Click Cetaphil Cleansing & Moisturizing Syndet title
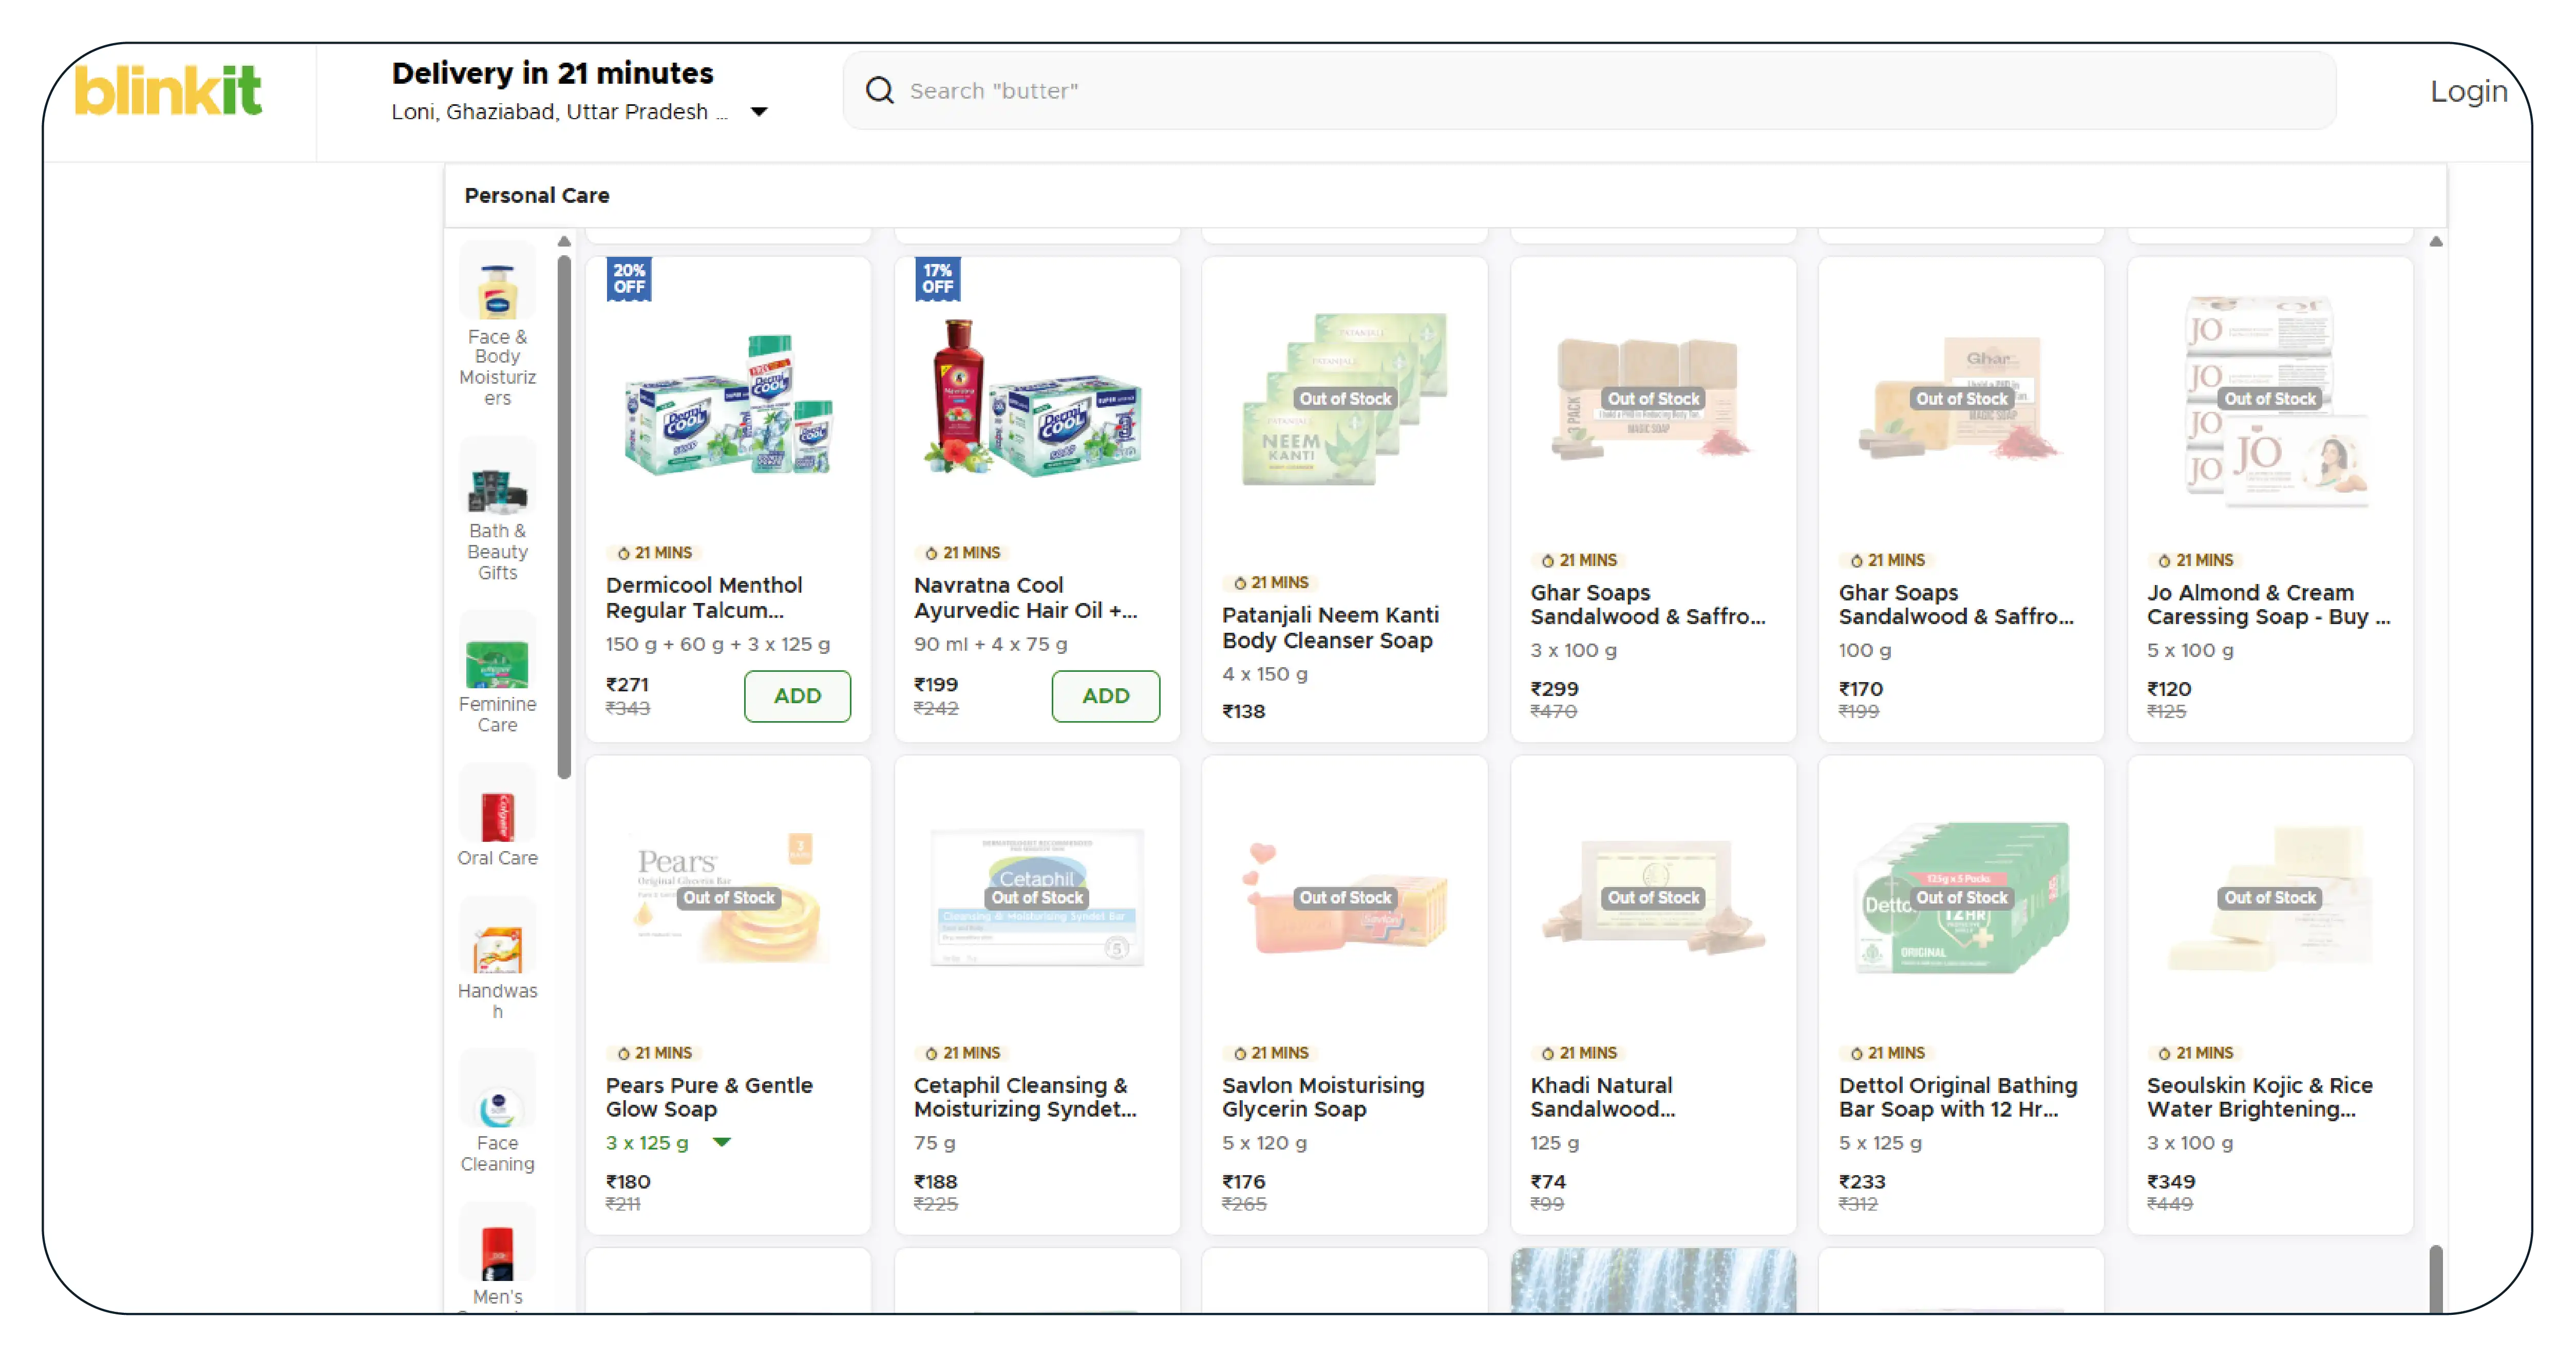The height and width of the screenshot is (1357, 2576). click(1024, 1097)
